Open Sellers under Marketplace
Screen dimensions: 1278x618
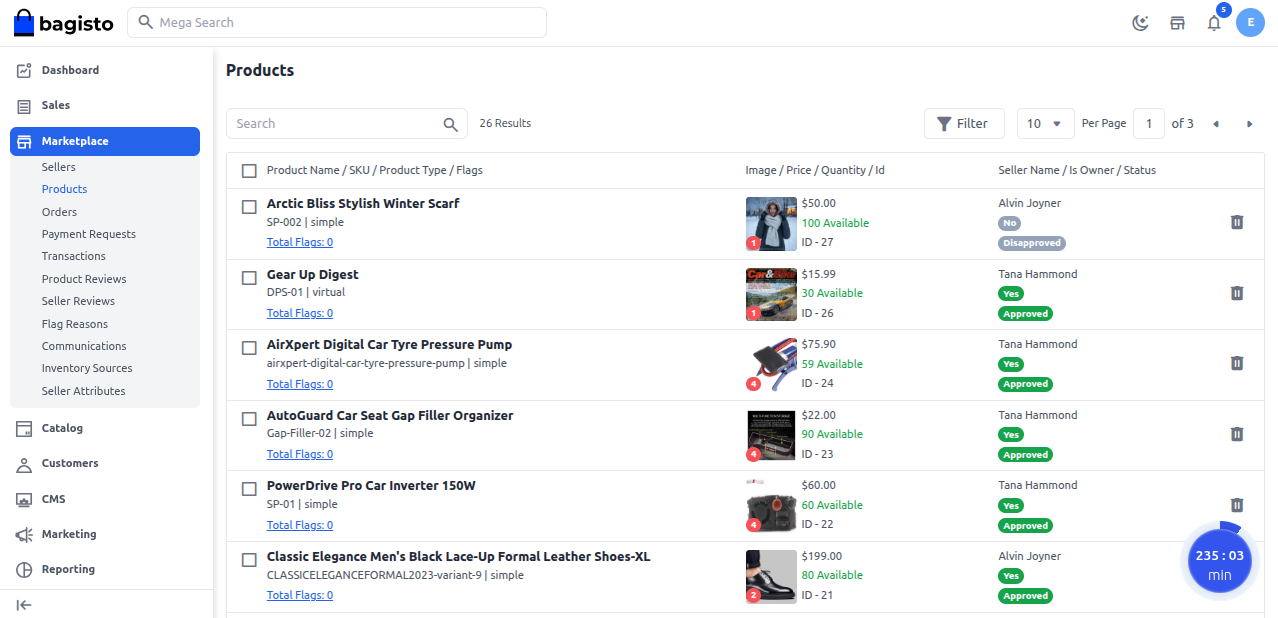coord(59,167)
